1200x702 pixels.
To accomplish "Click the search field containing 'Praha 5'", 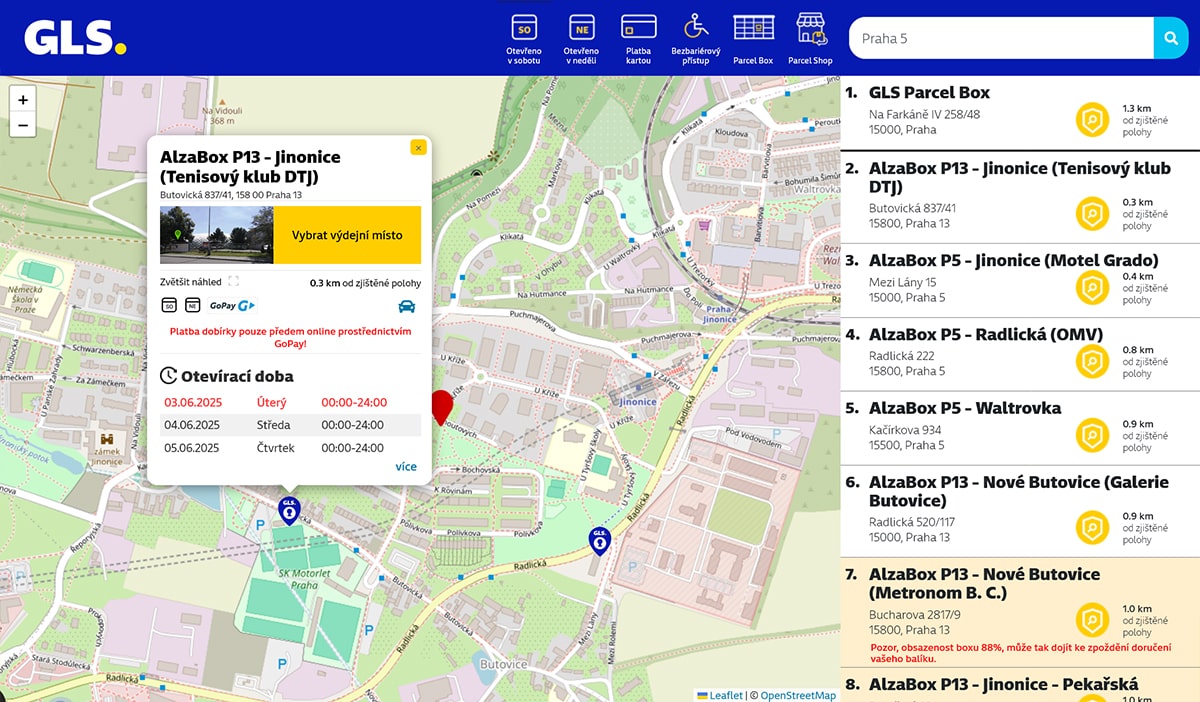I will click(1001, 38).
